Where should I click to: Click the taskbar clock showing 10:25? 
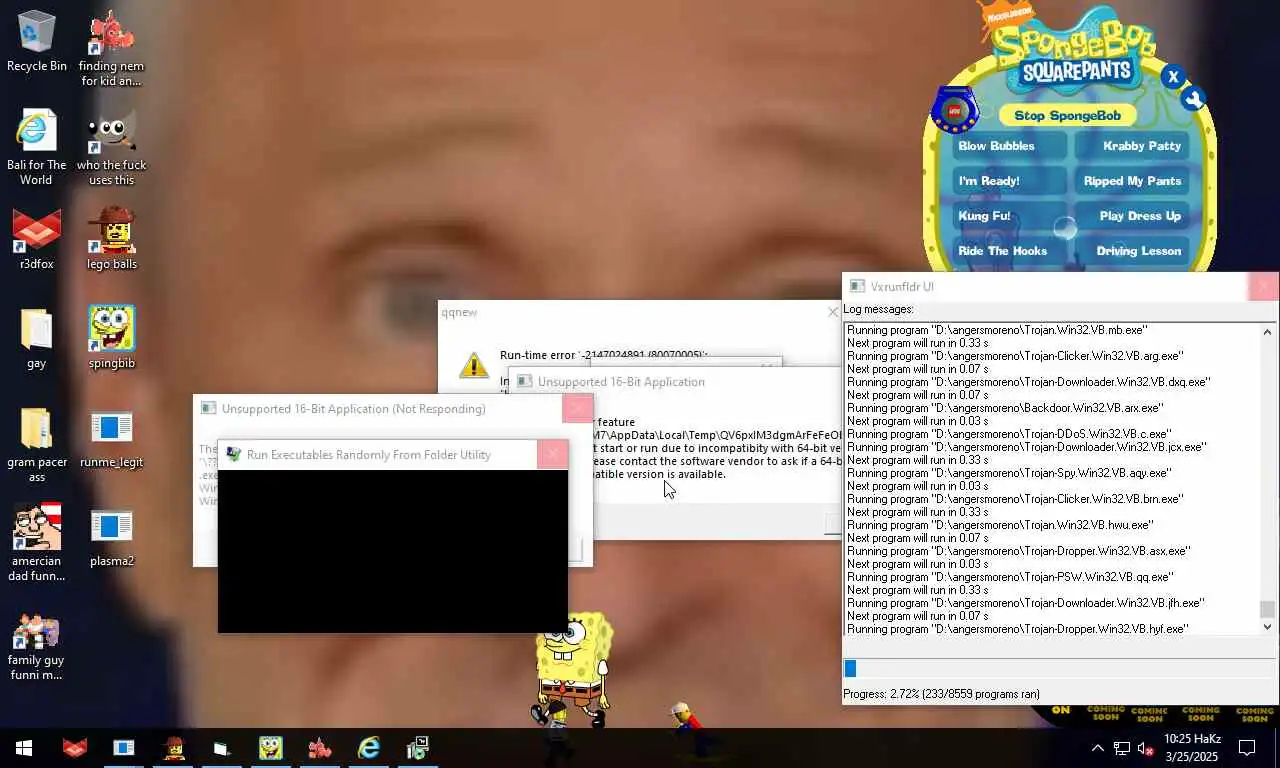1191,748
